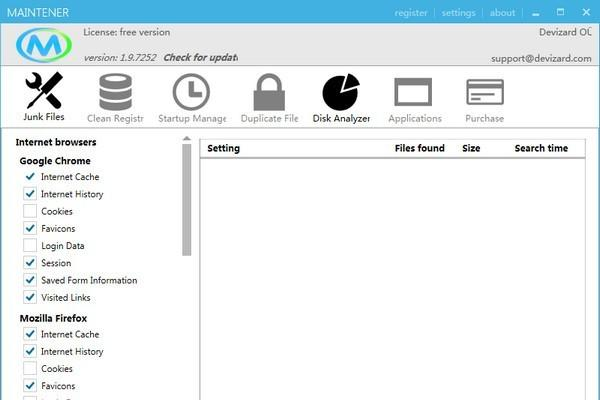Viewport: 600px width, 400px height.
Task: Click the Internet browsers heading
Action: click(56, 142)
